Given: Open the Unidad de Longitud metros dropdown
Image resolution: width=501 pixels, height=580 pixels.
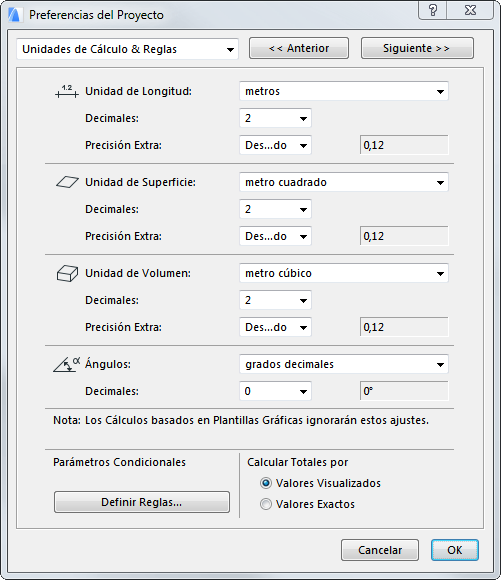Looking at the screenshot, I should pos(344,91).
